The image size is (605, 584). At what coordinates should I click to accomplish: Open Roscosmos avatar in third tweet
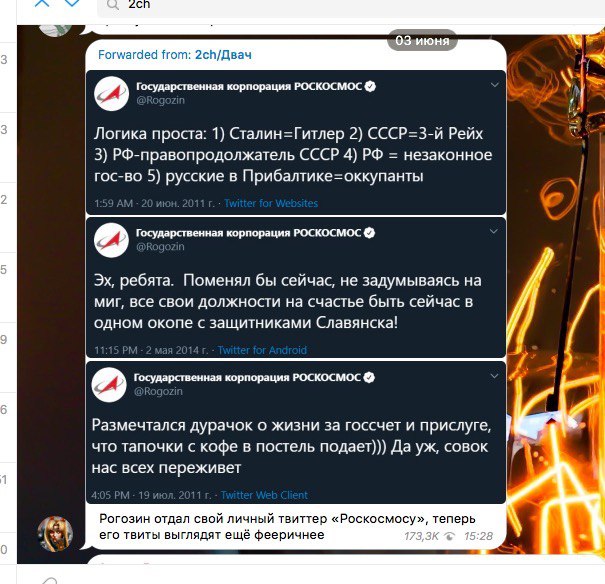point(109,385)
